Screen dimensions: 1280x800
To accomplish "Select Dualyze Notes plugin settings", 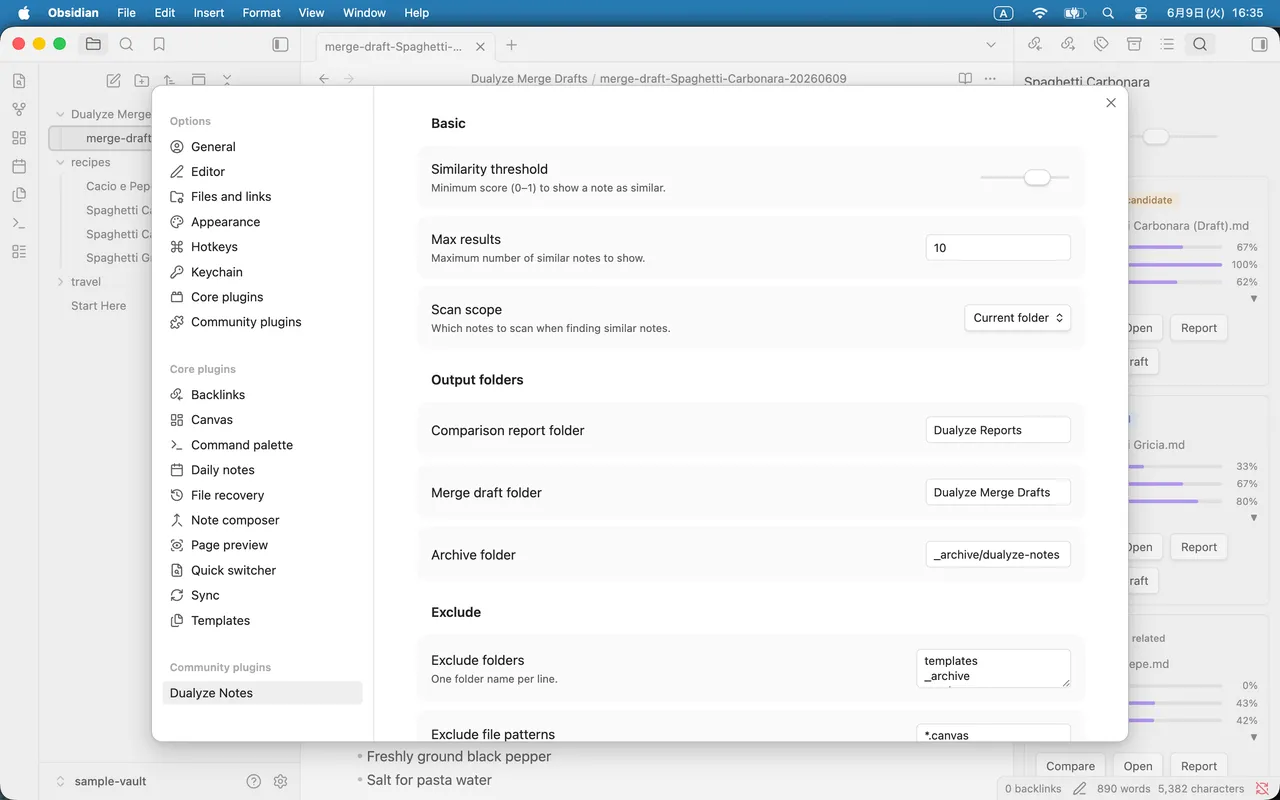I will coord(262,693).
